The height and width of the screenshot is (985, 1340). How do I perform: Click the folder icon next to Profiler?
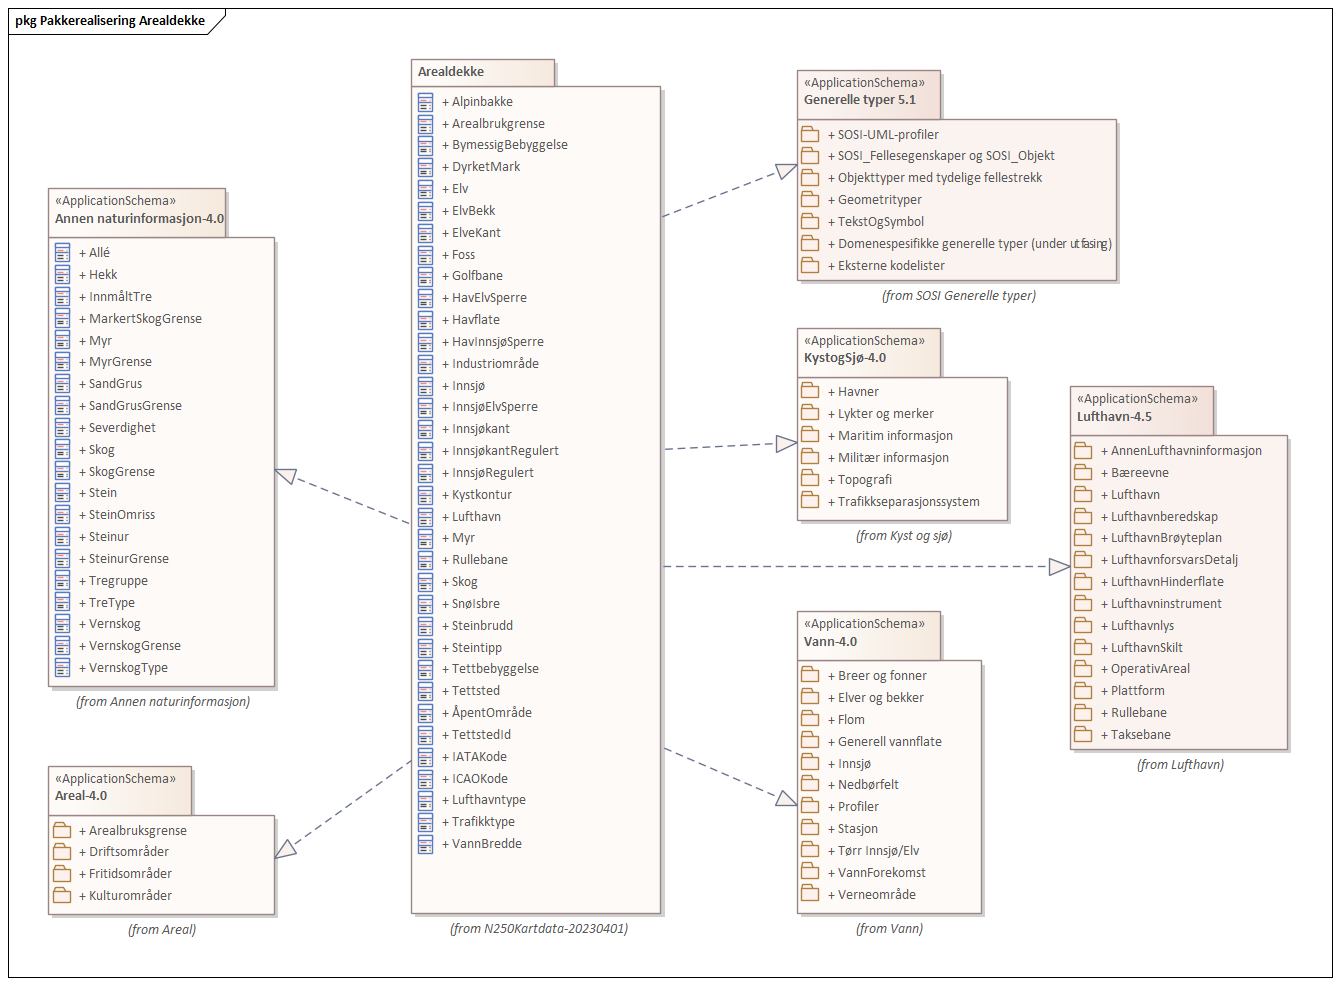point(810,806)
